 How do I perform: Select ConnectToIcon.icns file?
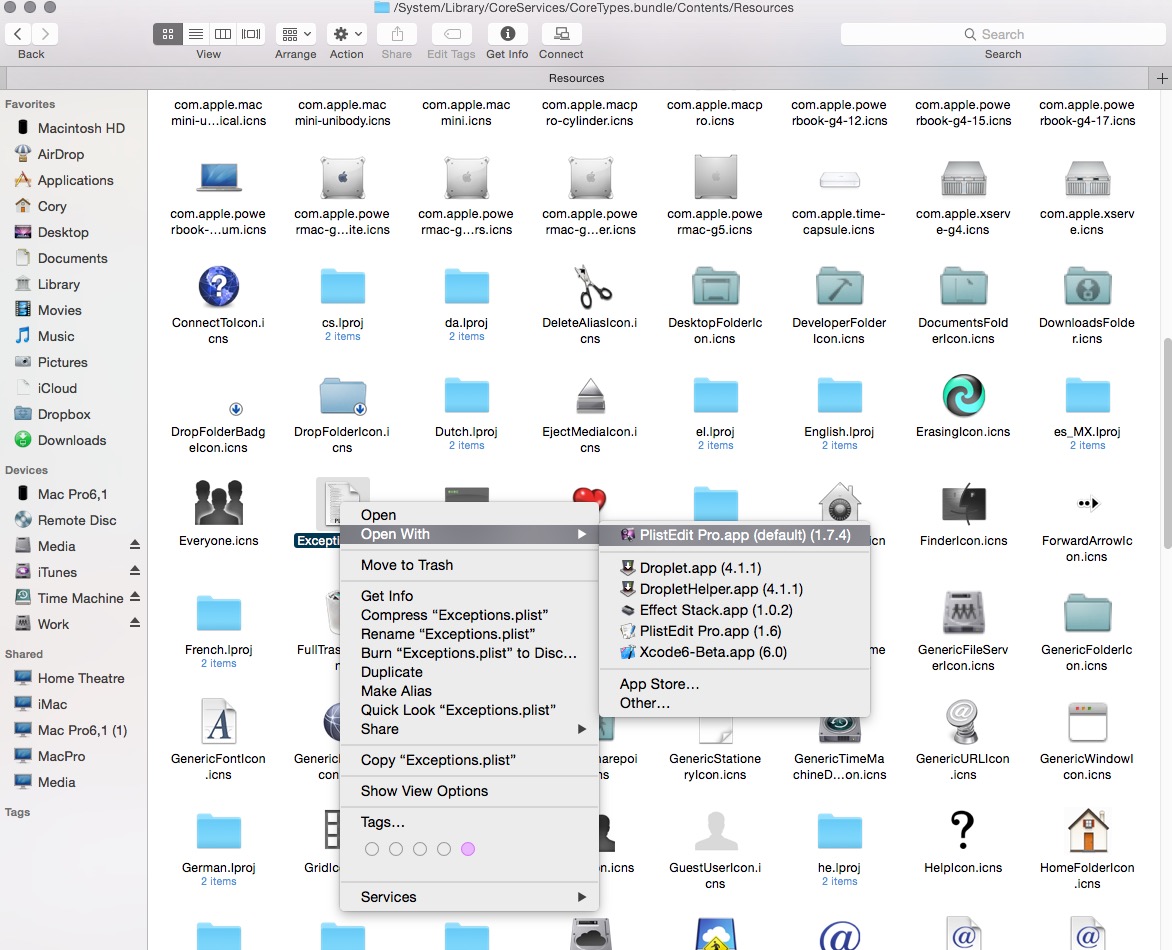tap(218, 286)
